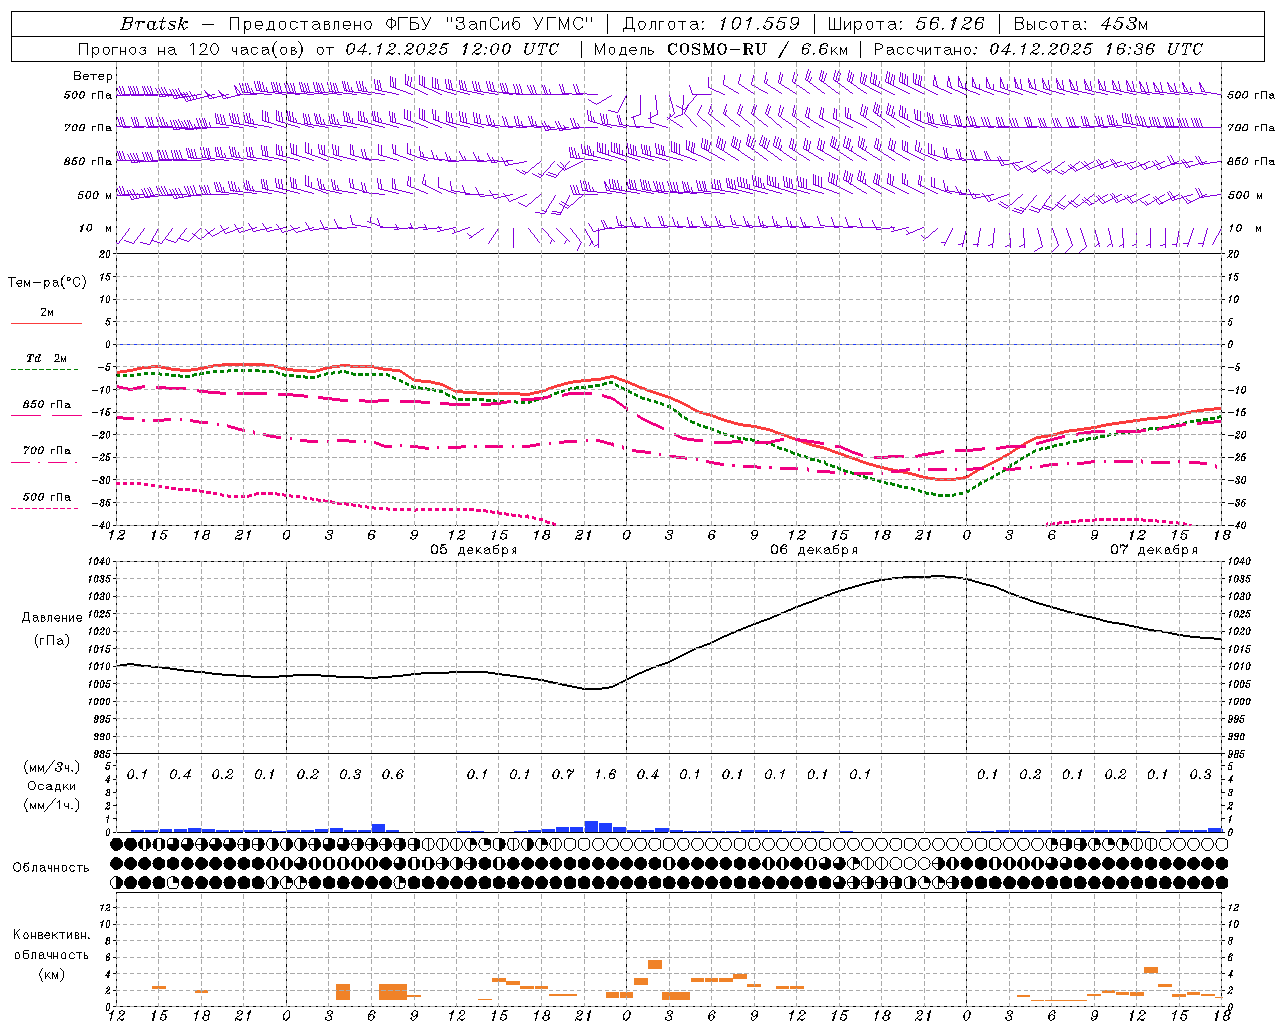Click the "0.6" three-hour precipitation value
Image resolution: width=1280 pixels, height=1024 pixels.
tap(393, 774)
